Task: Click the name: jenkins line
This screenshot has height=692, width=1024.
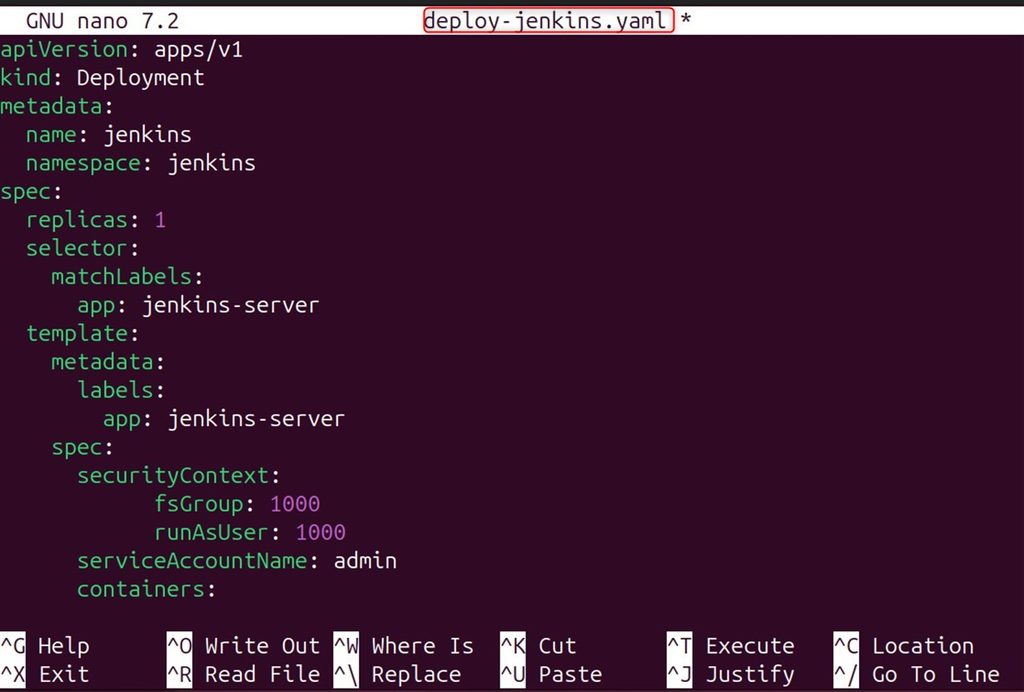Action: [108, 134]
